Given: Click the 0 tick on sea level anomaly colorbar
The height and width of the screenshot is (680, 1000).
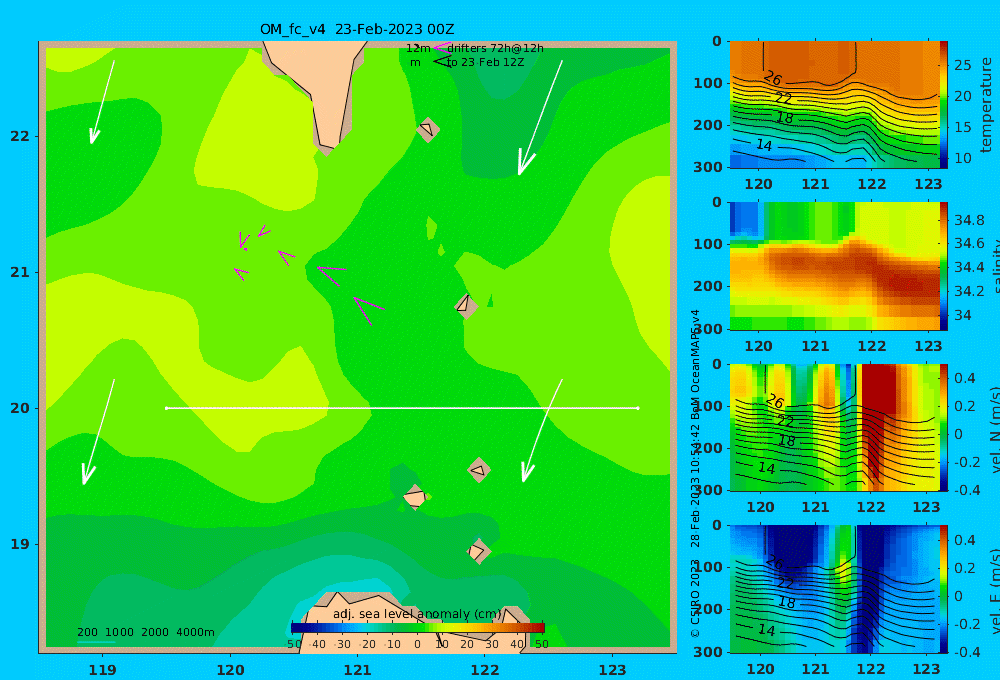Looking at the screenshot, I should 418,644.
